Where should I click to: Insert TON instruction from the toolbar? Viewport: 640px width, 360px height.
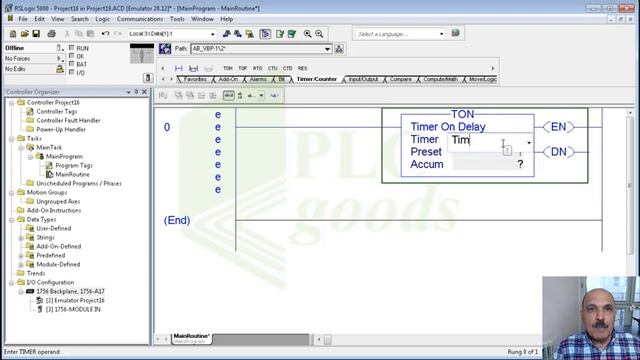point(228,68)
